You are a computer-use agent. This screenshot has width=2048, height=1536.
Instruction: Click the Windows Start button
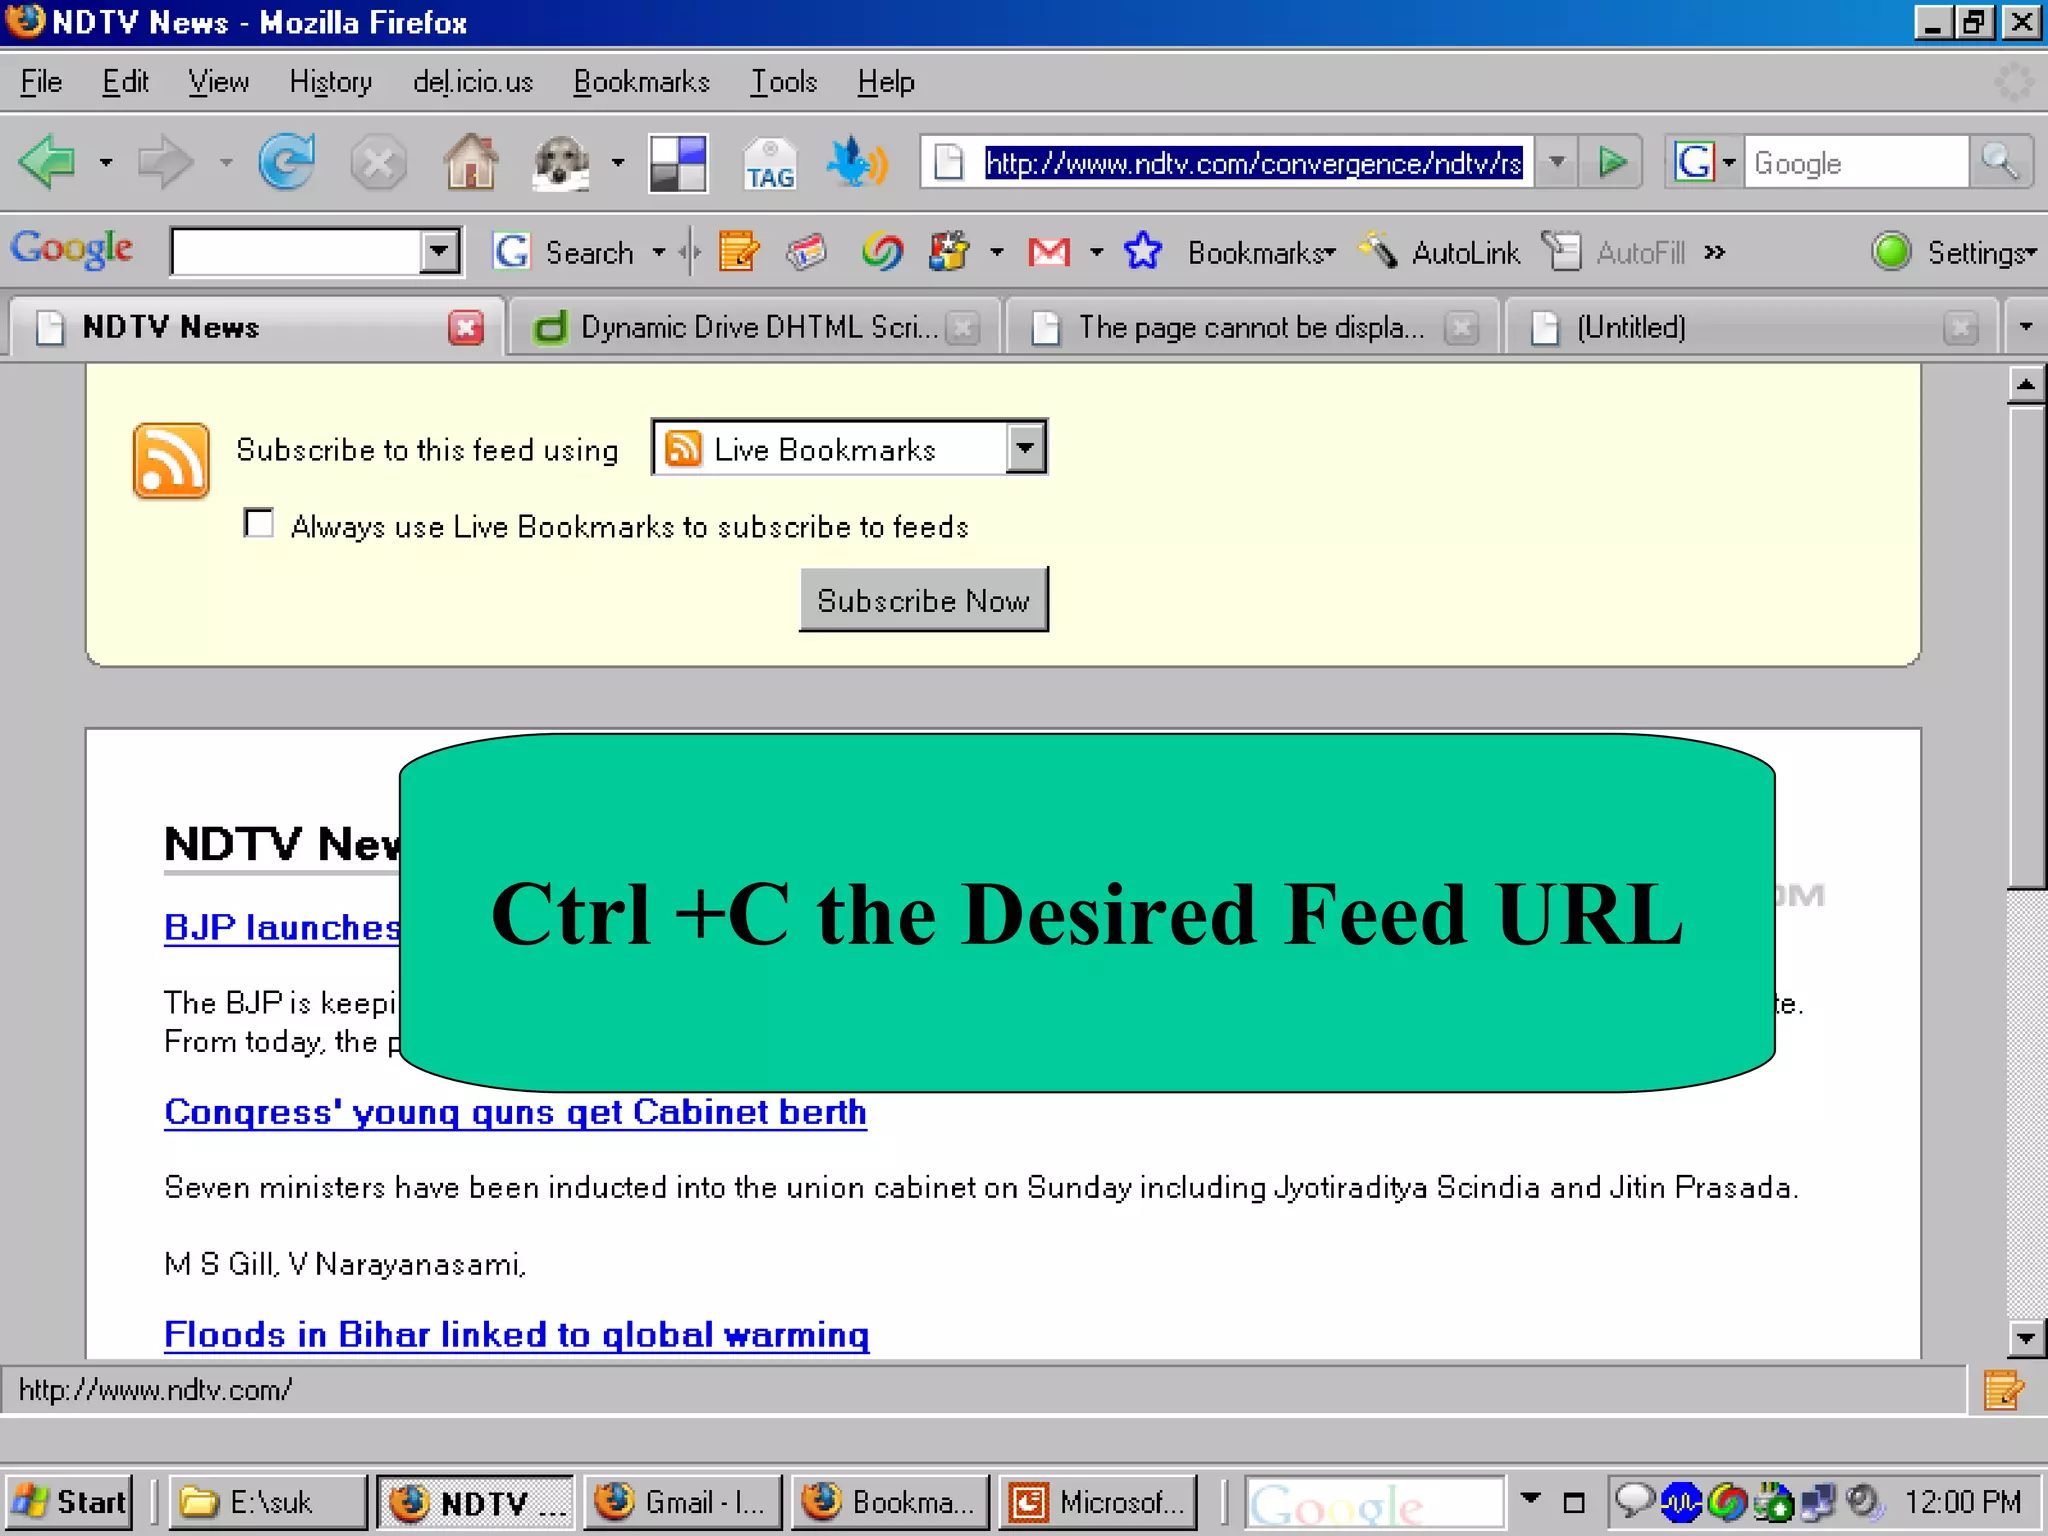click(x=69, y=1502)
